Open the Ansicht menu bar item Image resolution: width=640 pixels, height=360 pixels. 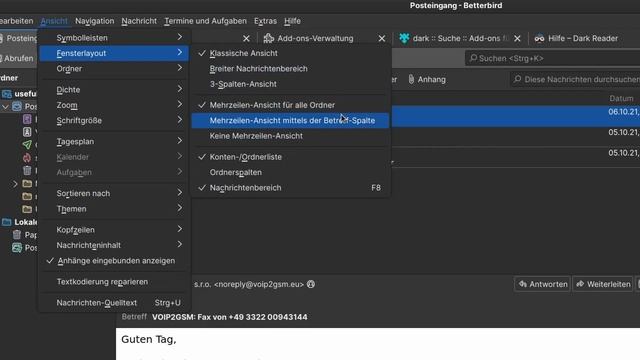[54, 21]
